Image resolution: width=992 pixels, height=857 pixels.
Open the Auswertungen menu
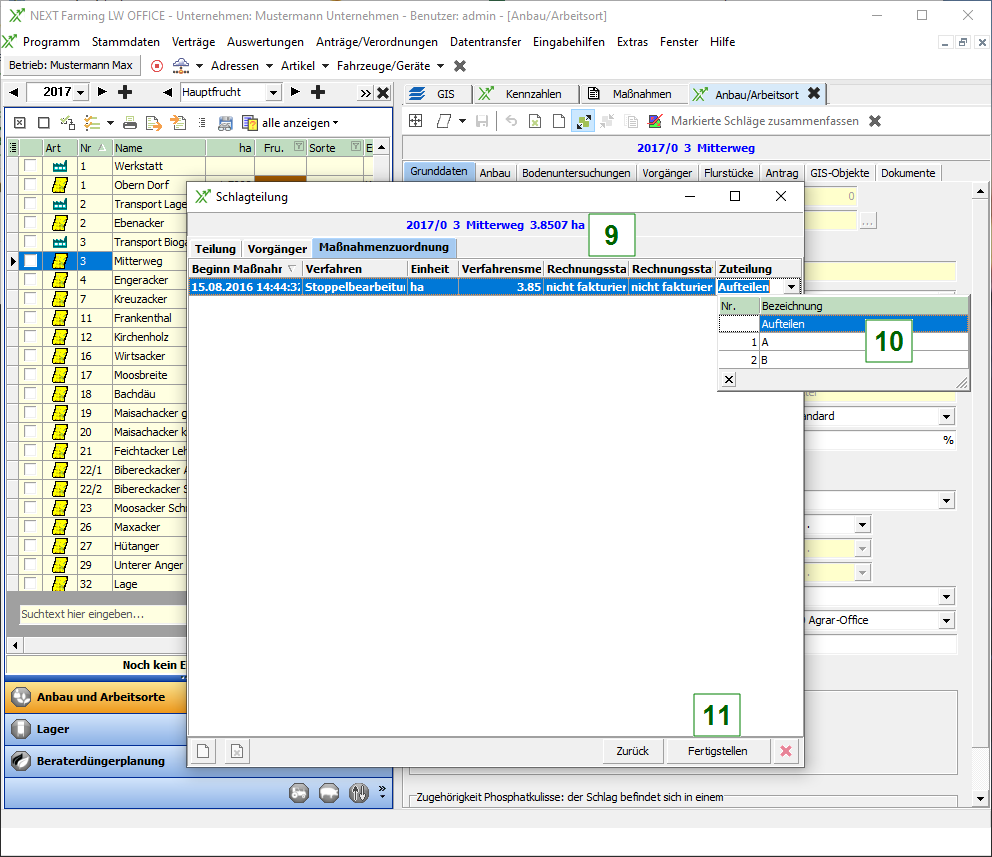[x=265, y=42]
